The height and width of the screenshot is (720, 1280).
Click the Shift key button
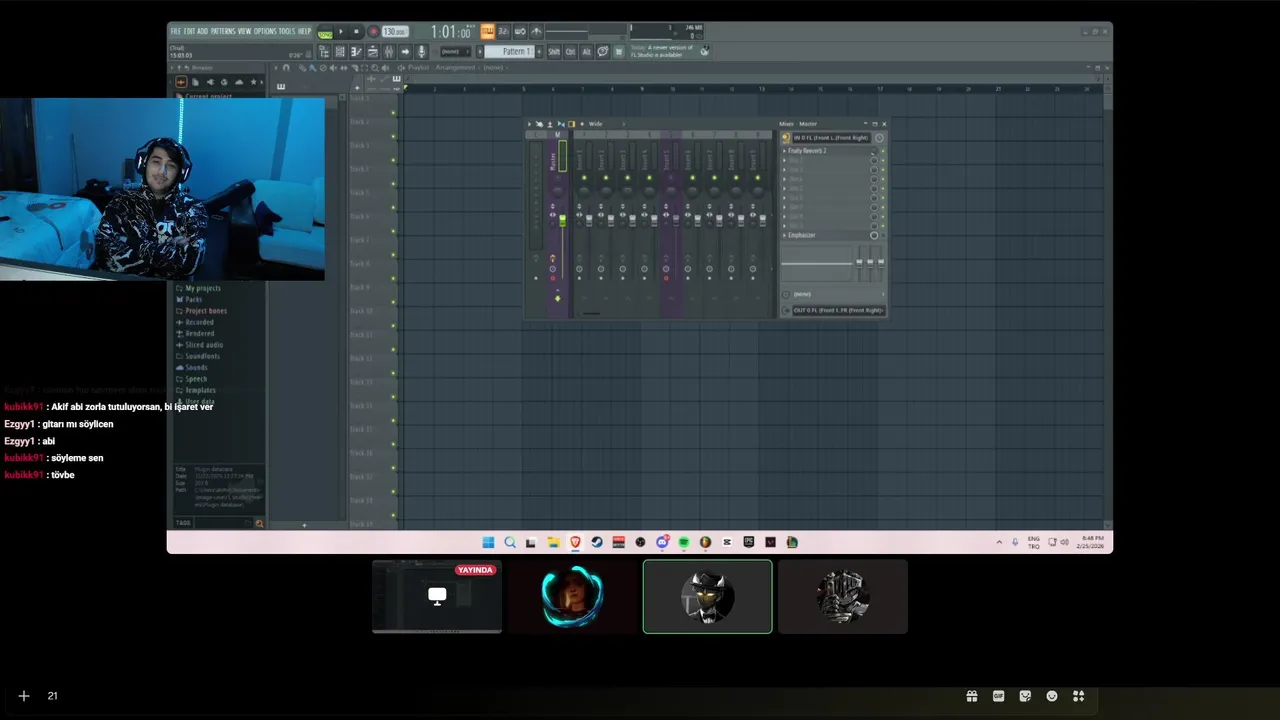click(554, 51)
